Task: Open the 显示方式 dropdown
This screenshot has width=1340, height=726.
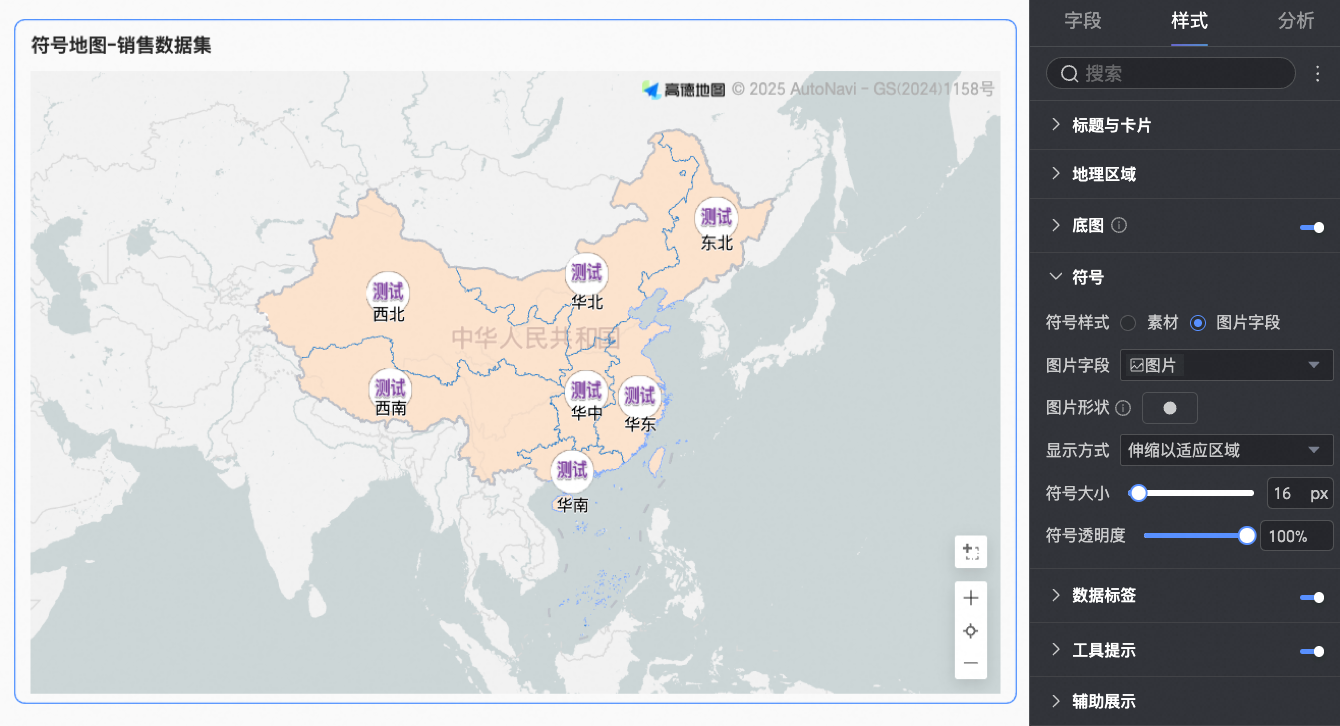Action: coord(1227,450)
